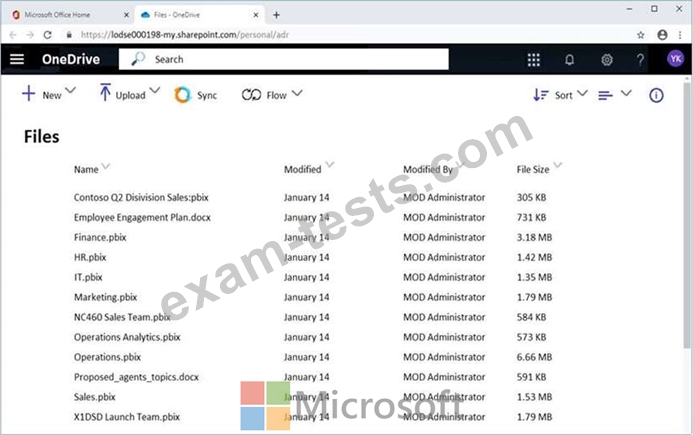Image resolution: width=693 pixels, height=435 pixels.
Task: Open the browser three-dot menu
Action: click(x=680, y=35)
